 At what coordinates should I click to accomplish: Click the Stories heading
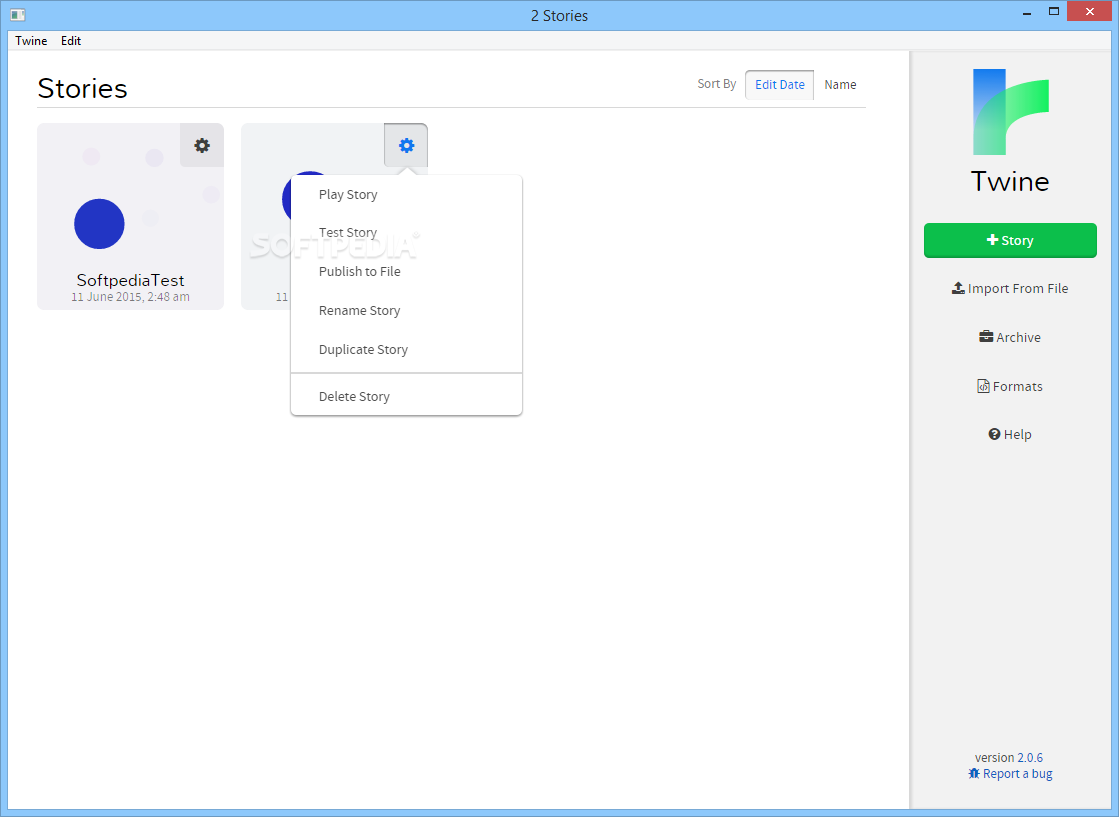tap(82, 88)
